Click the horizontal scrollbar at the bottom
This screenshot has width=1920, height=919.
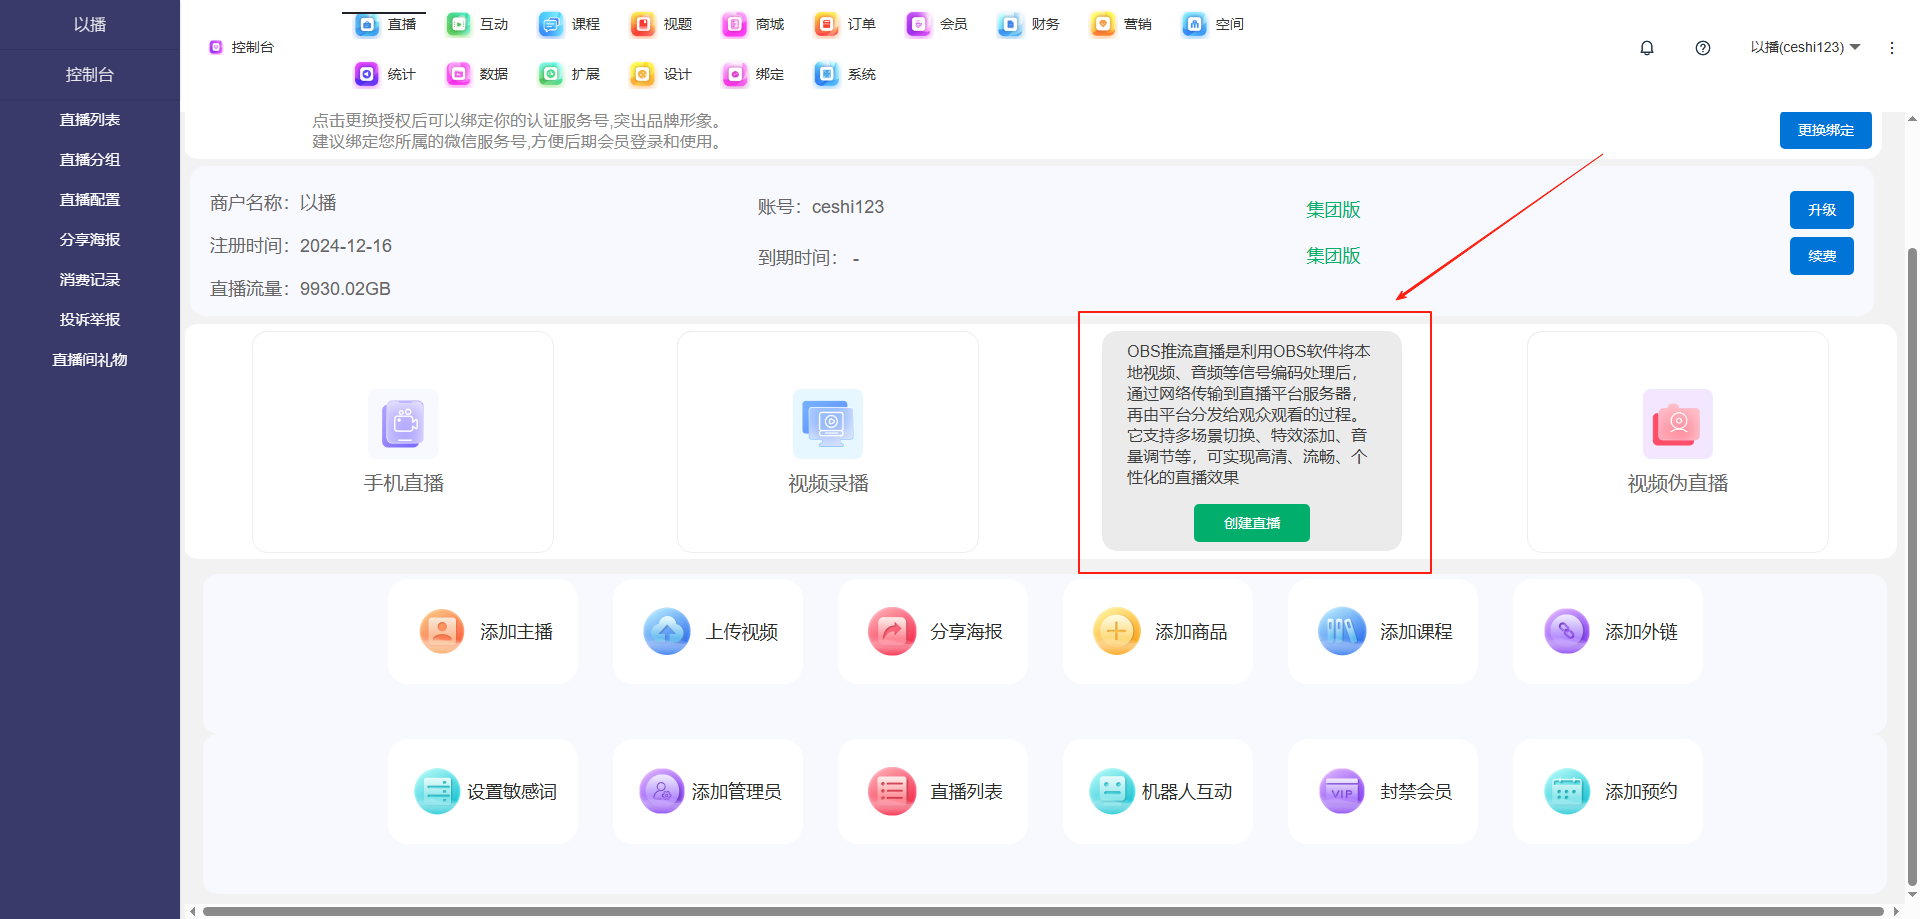(1040, 911)
